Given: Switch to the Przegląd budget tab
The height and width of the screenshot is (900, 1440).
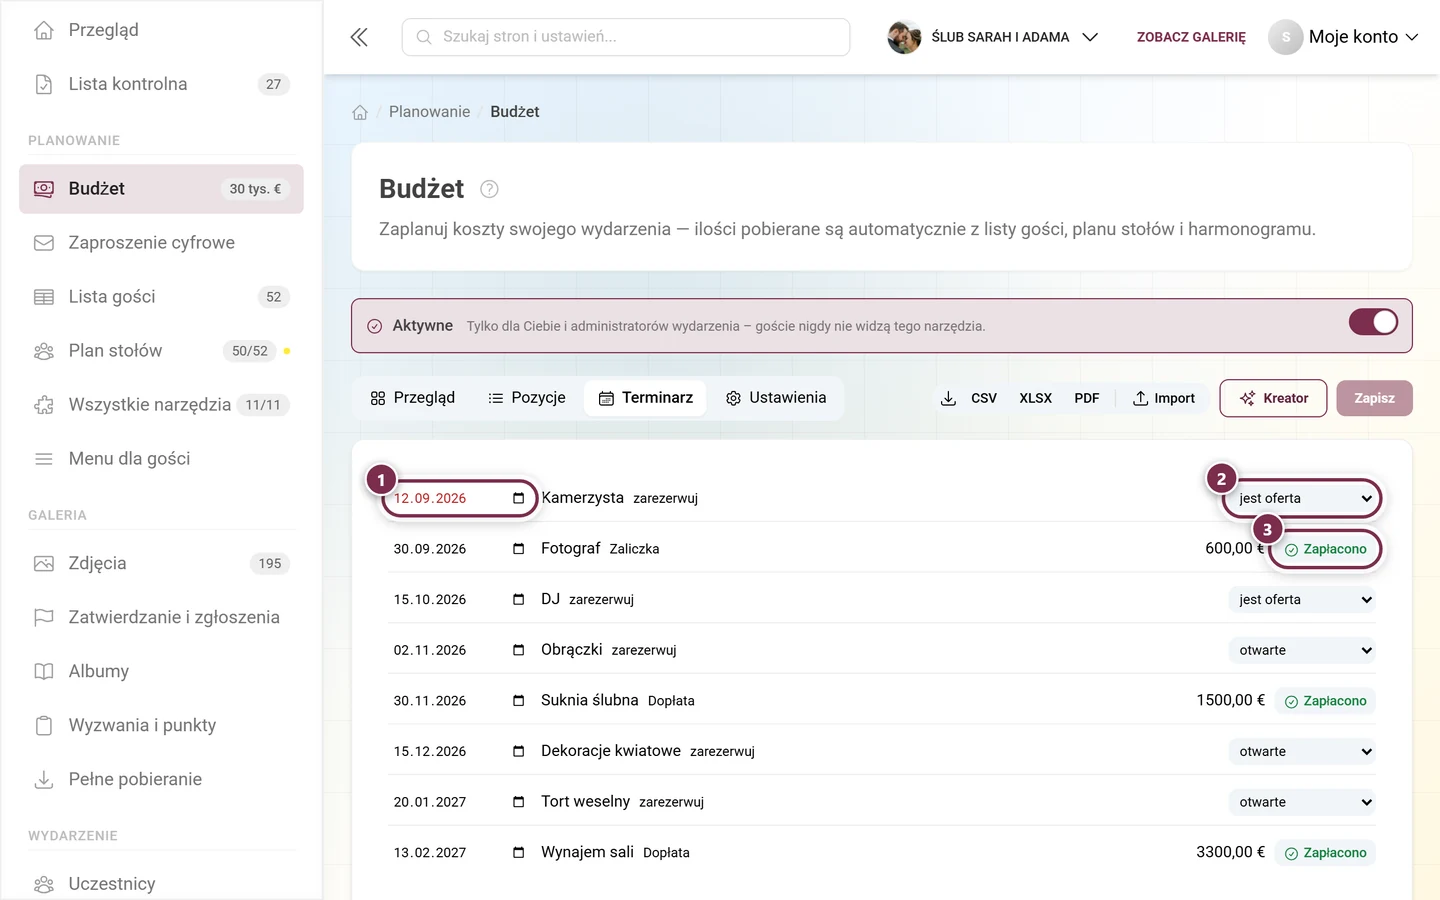Looking at the screenshot, I should coord(412,398).
